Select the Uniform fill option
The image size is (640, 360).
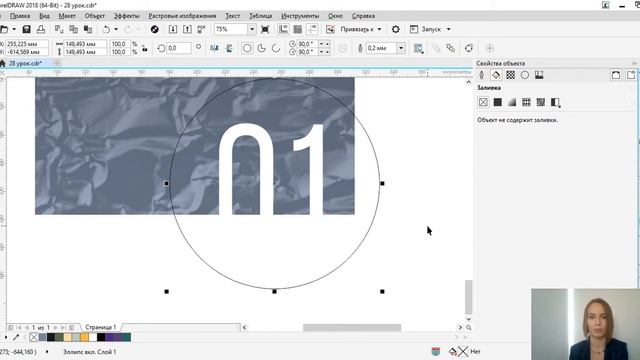tap(498, 102)
